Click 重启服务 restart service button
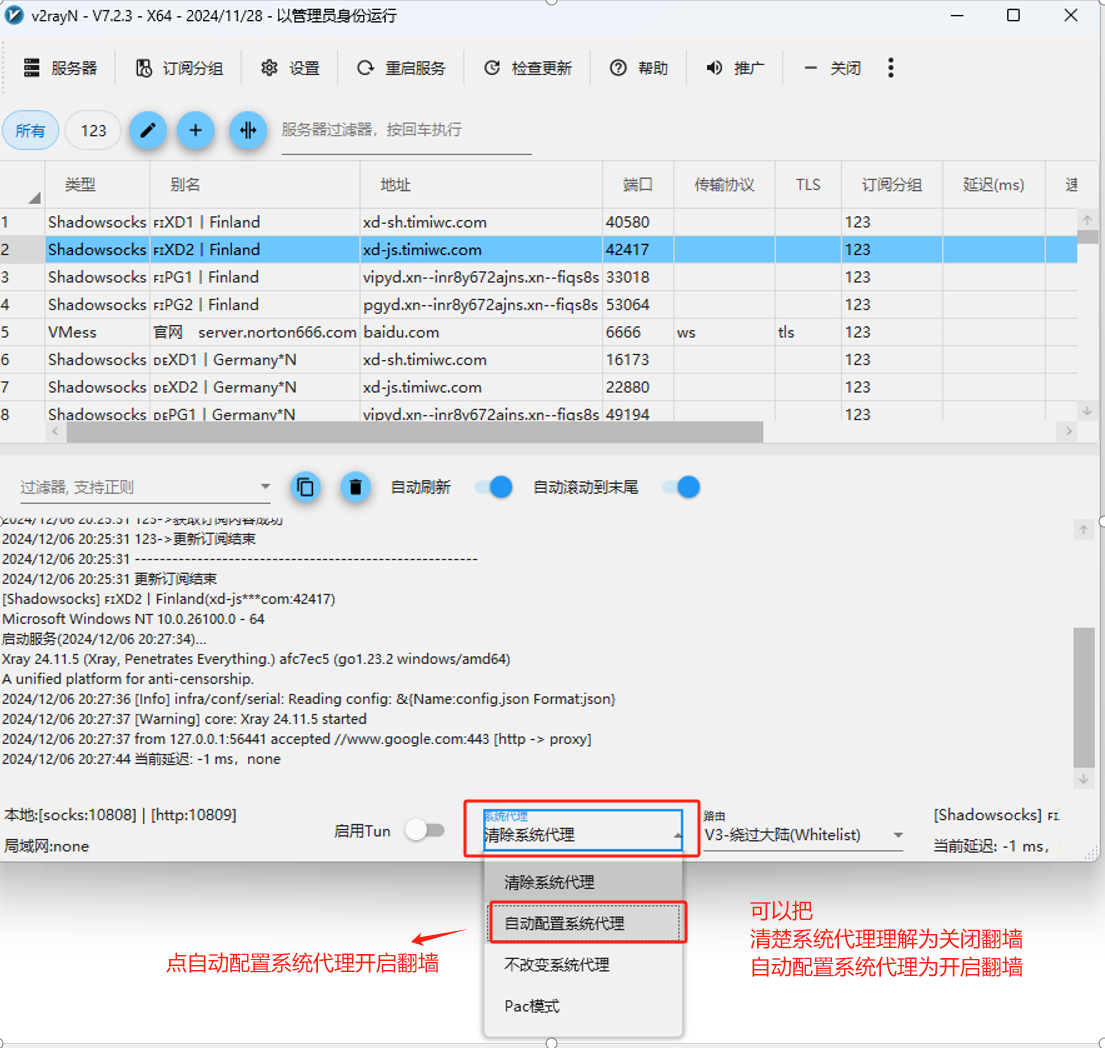Image resolution: width=1105 pixels, height=1048 pixels. pos(402,68)
